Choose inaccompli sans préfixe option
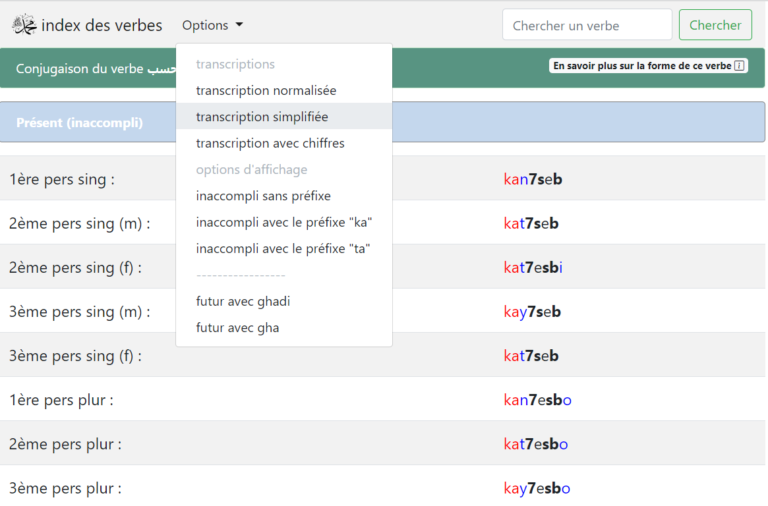Viewport: 768px width, 506px height. pyautogui.click(x=263, y=196)
